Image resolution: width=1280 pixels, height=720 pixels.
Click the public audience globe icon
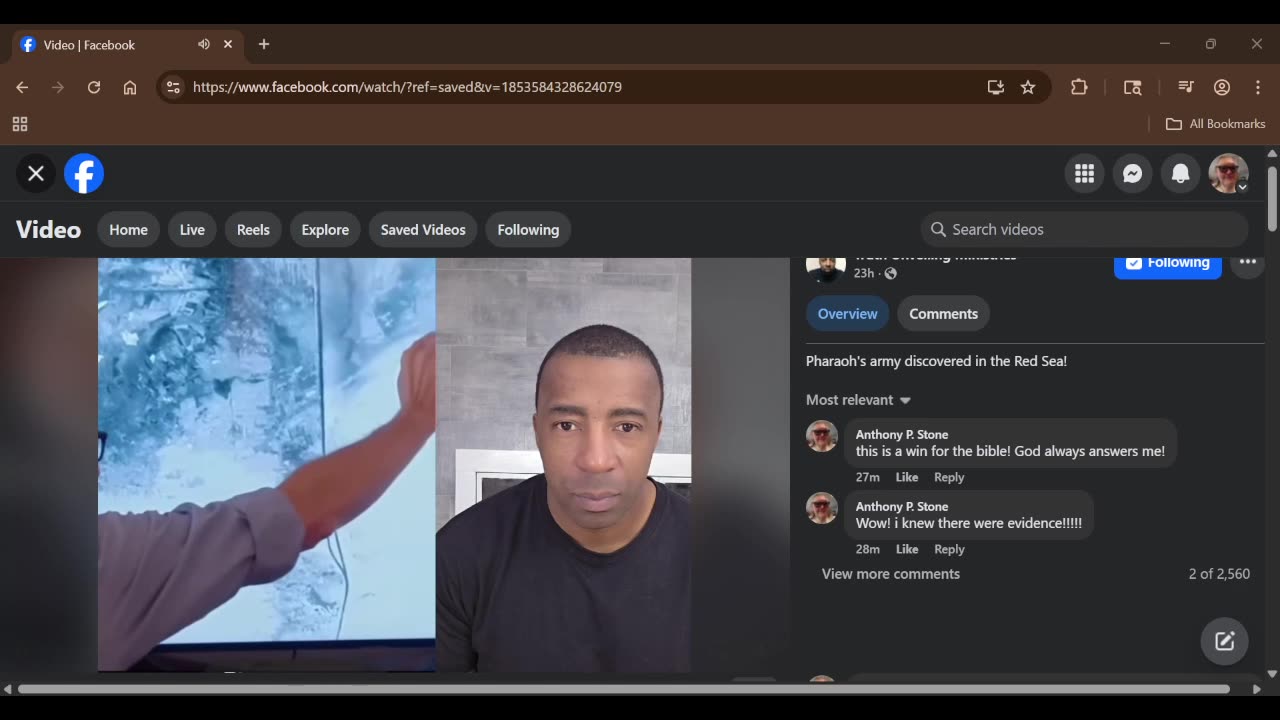pyautogui.click(x=890, y=273)
